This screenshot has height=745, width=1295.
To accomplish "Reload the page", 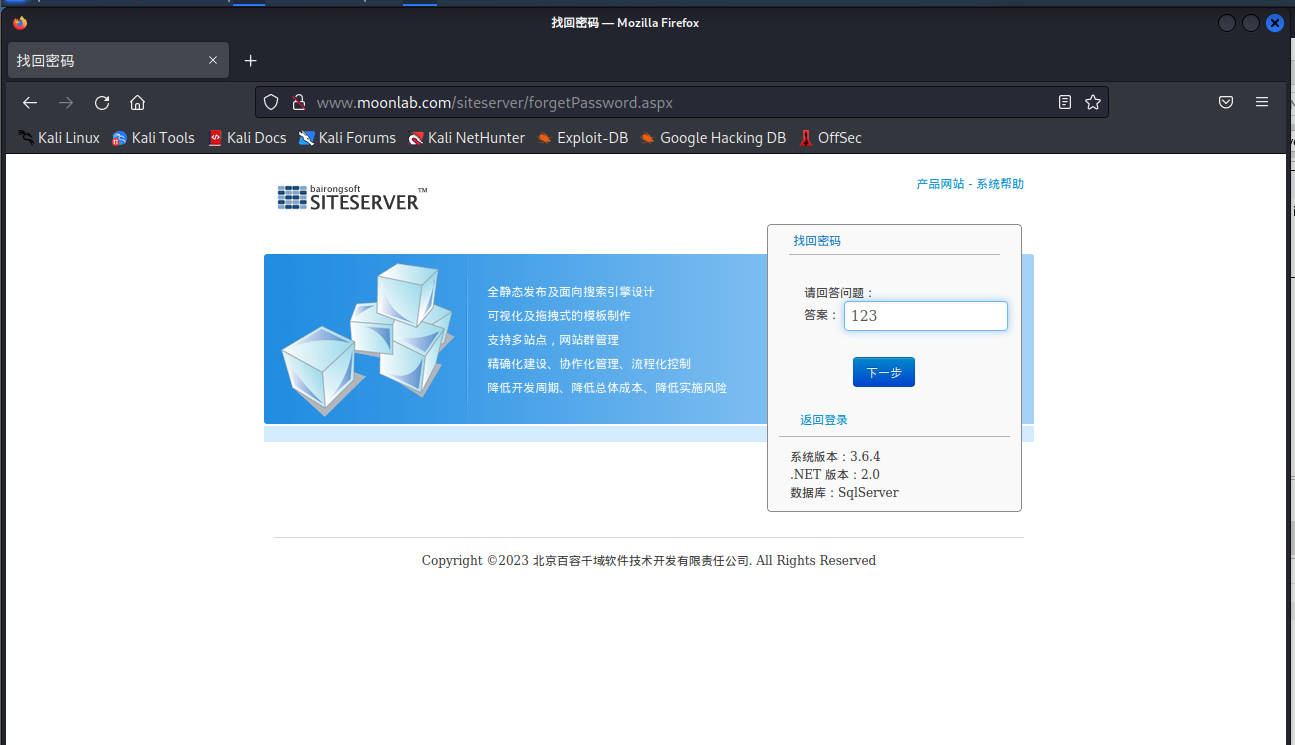I will tap(101, 102).
